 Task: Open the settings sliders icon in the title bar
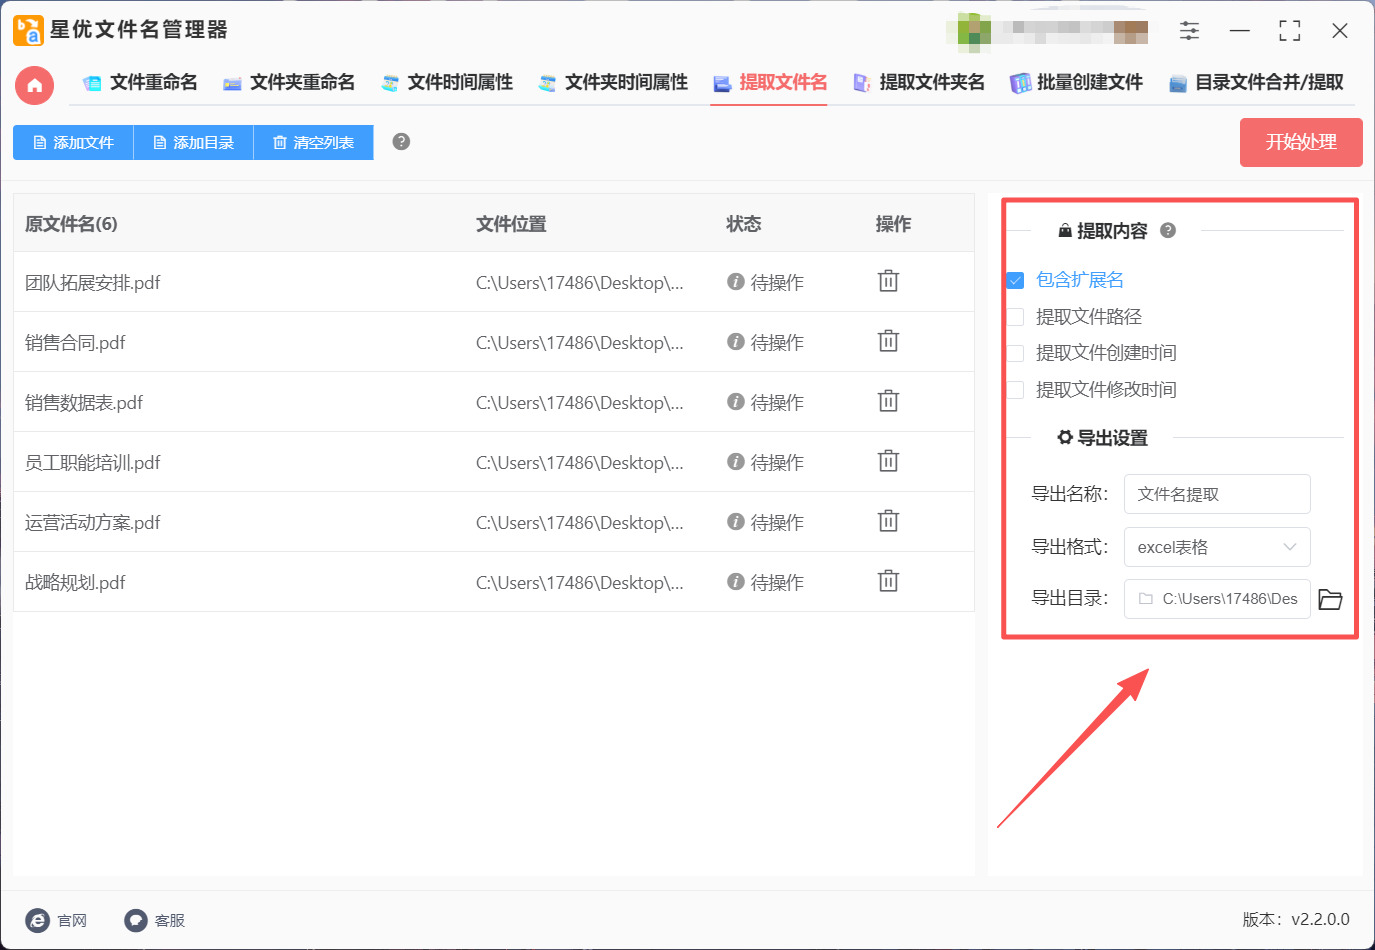[x=1189, y=31]
